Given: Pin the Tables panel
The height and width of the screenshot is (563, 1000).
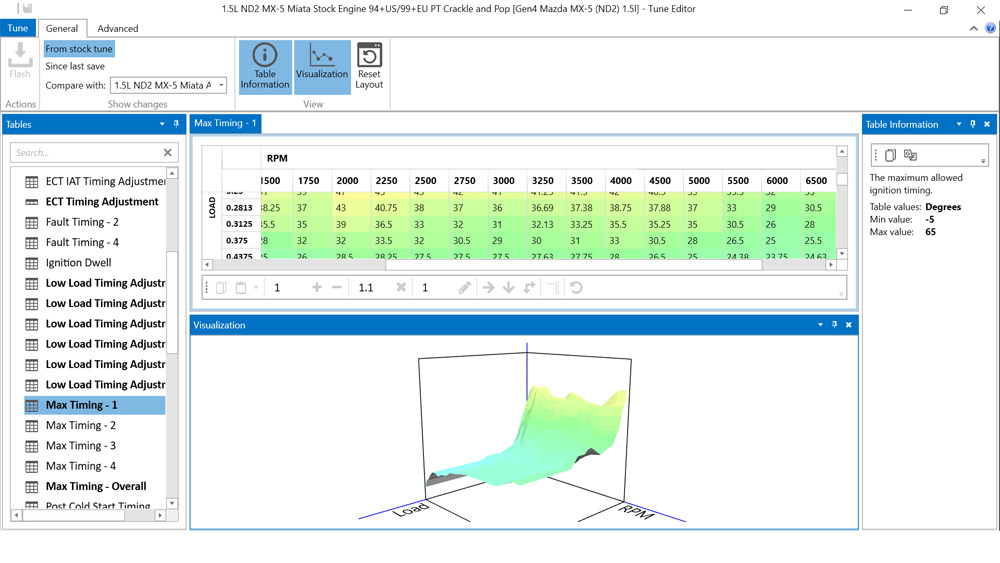Looking at the screenshot, I should (x=176, y=124).
